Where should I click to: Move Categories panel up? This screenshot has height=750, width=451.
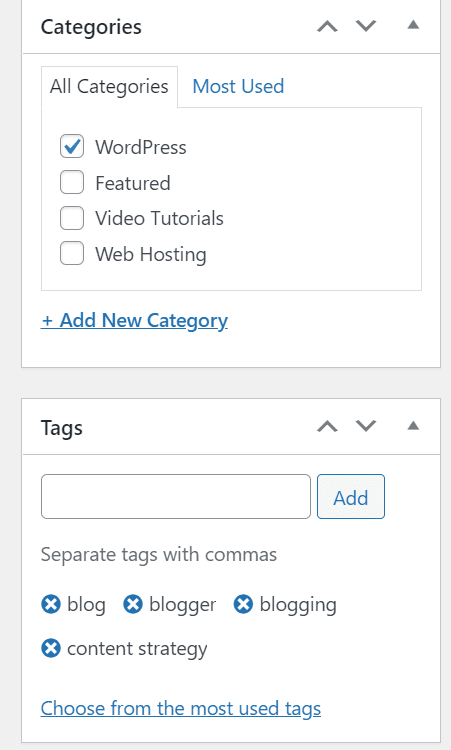point(328,26)
